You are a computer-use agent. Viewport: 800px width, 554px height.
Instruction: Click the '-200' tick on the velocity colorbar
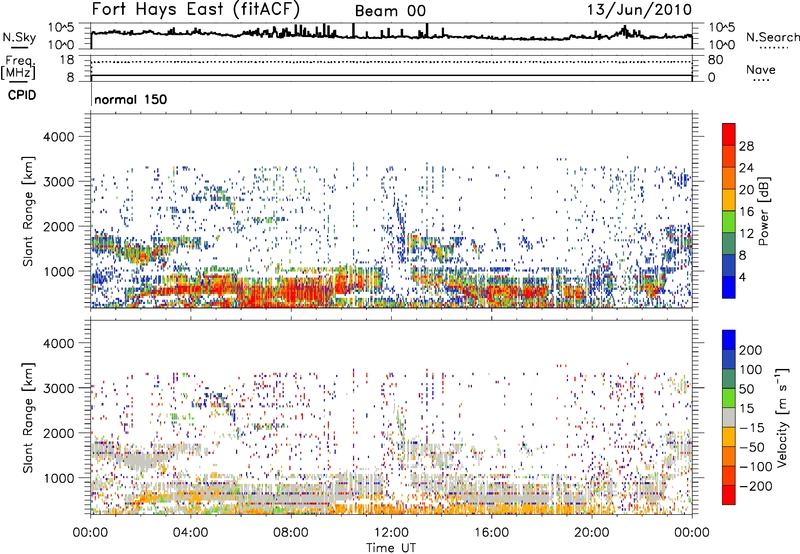point(756,486)
